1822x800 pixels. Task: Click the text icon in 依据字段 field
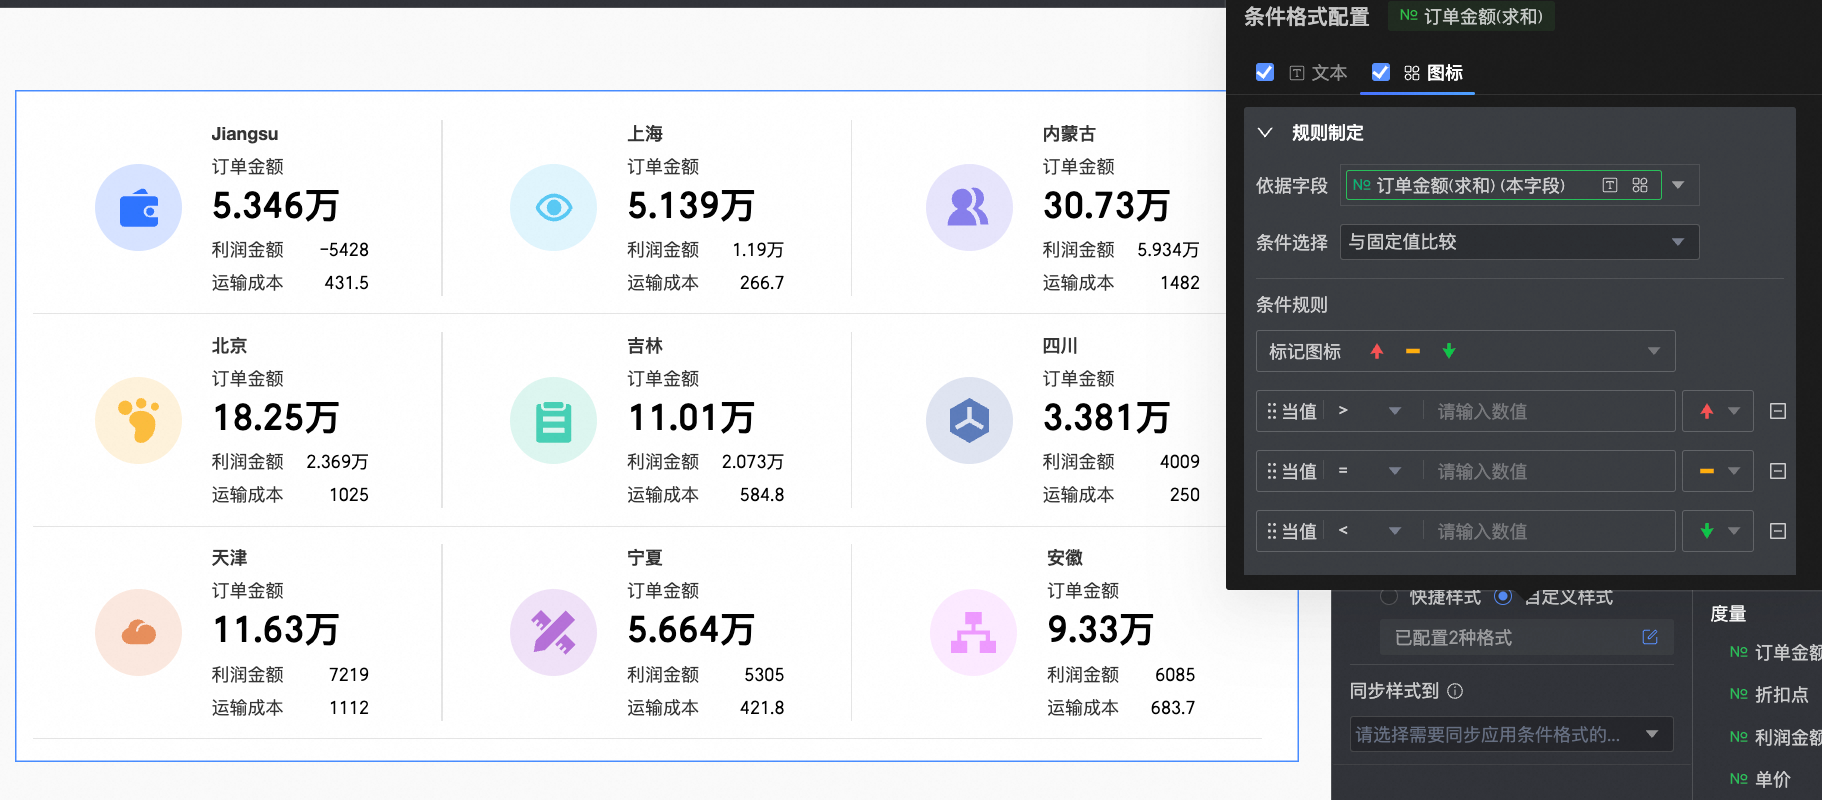(1610, 185)
